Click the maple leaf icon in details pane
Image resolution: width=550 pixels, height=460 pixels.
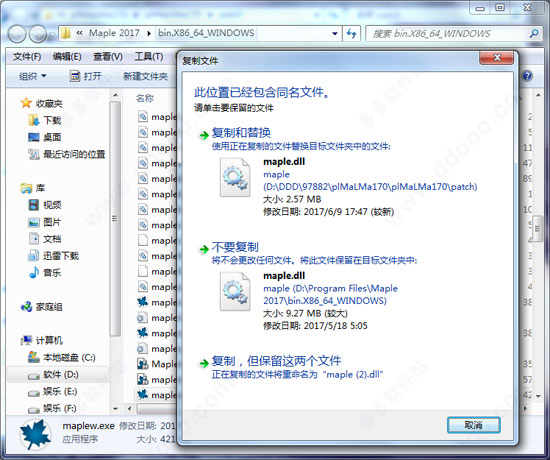(x=35, y=434)
